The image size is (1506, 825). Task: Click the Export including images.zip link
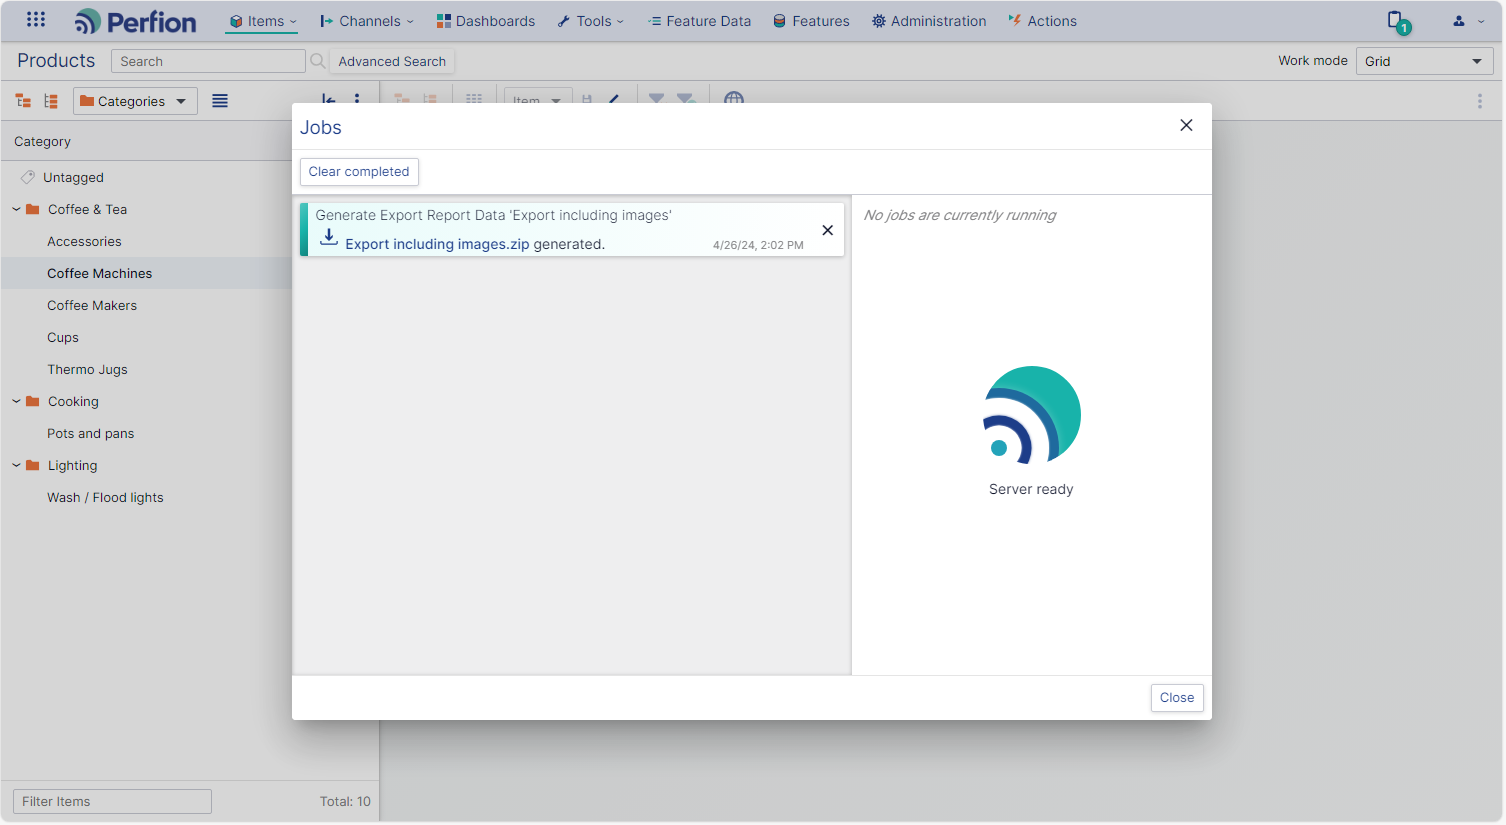tap(437, 244)
